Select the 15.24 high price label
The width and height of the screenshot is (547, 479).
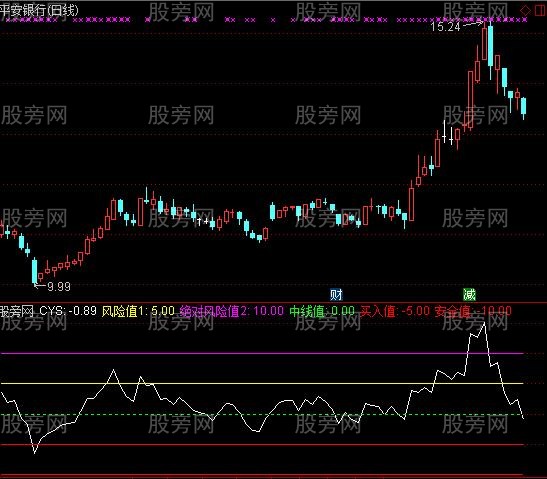pos(445,27)
